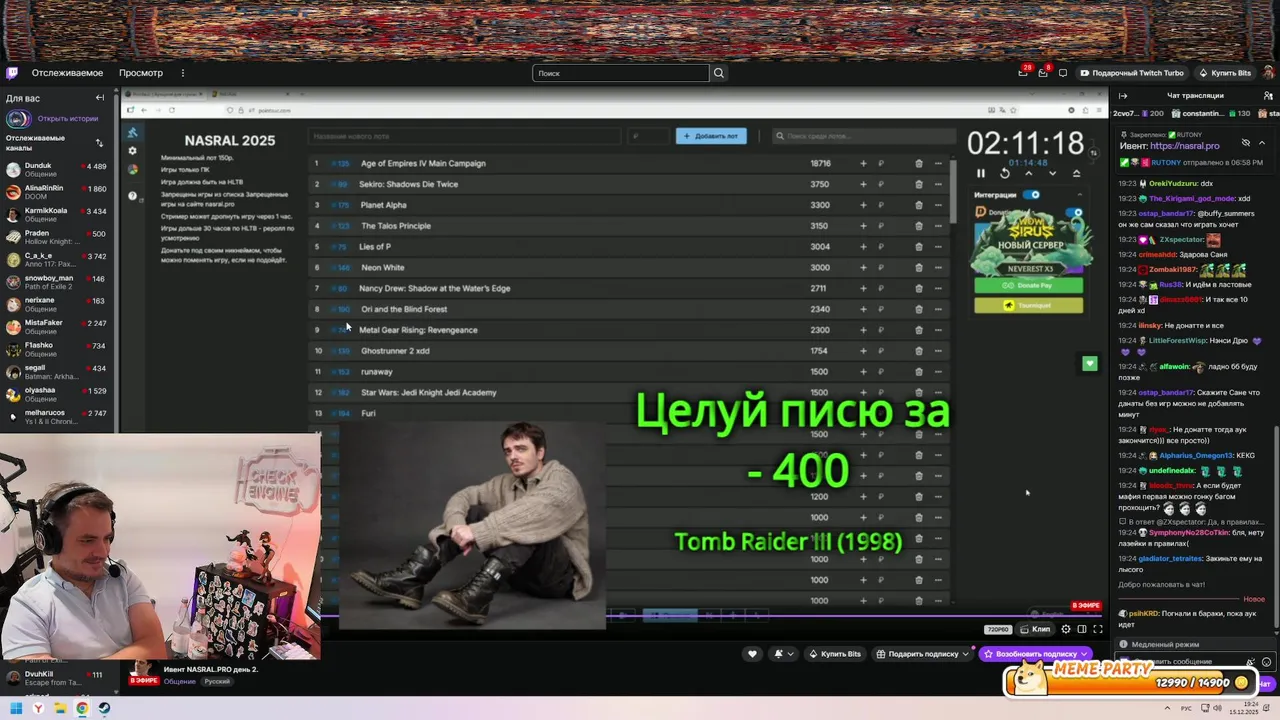Open the user avatar menu

[1268, 73]
